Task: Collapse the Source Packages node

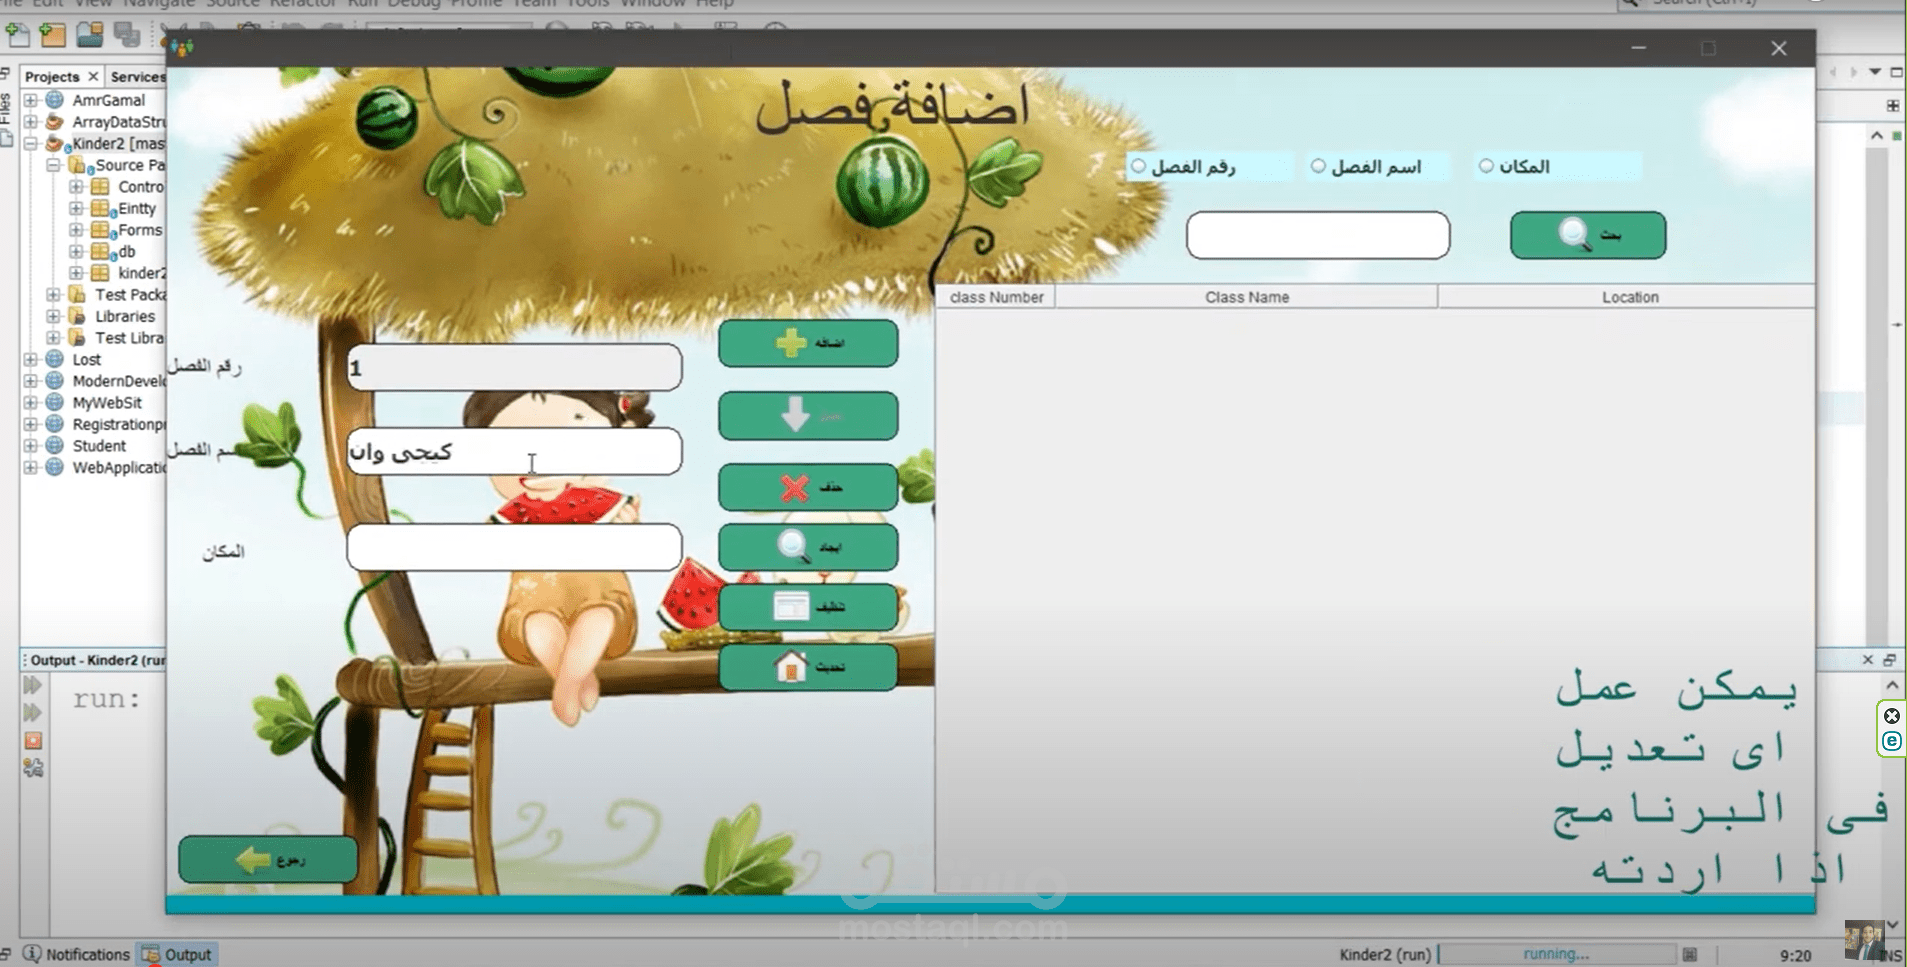Action: 54,165
